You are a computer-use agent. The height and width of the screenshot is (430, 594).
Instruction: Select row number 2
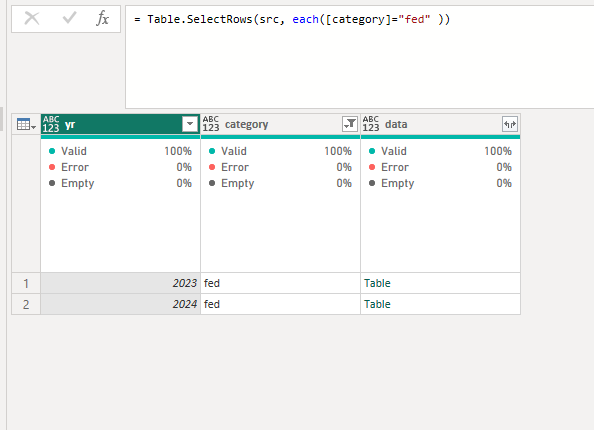(26, 304)
